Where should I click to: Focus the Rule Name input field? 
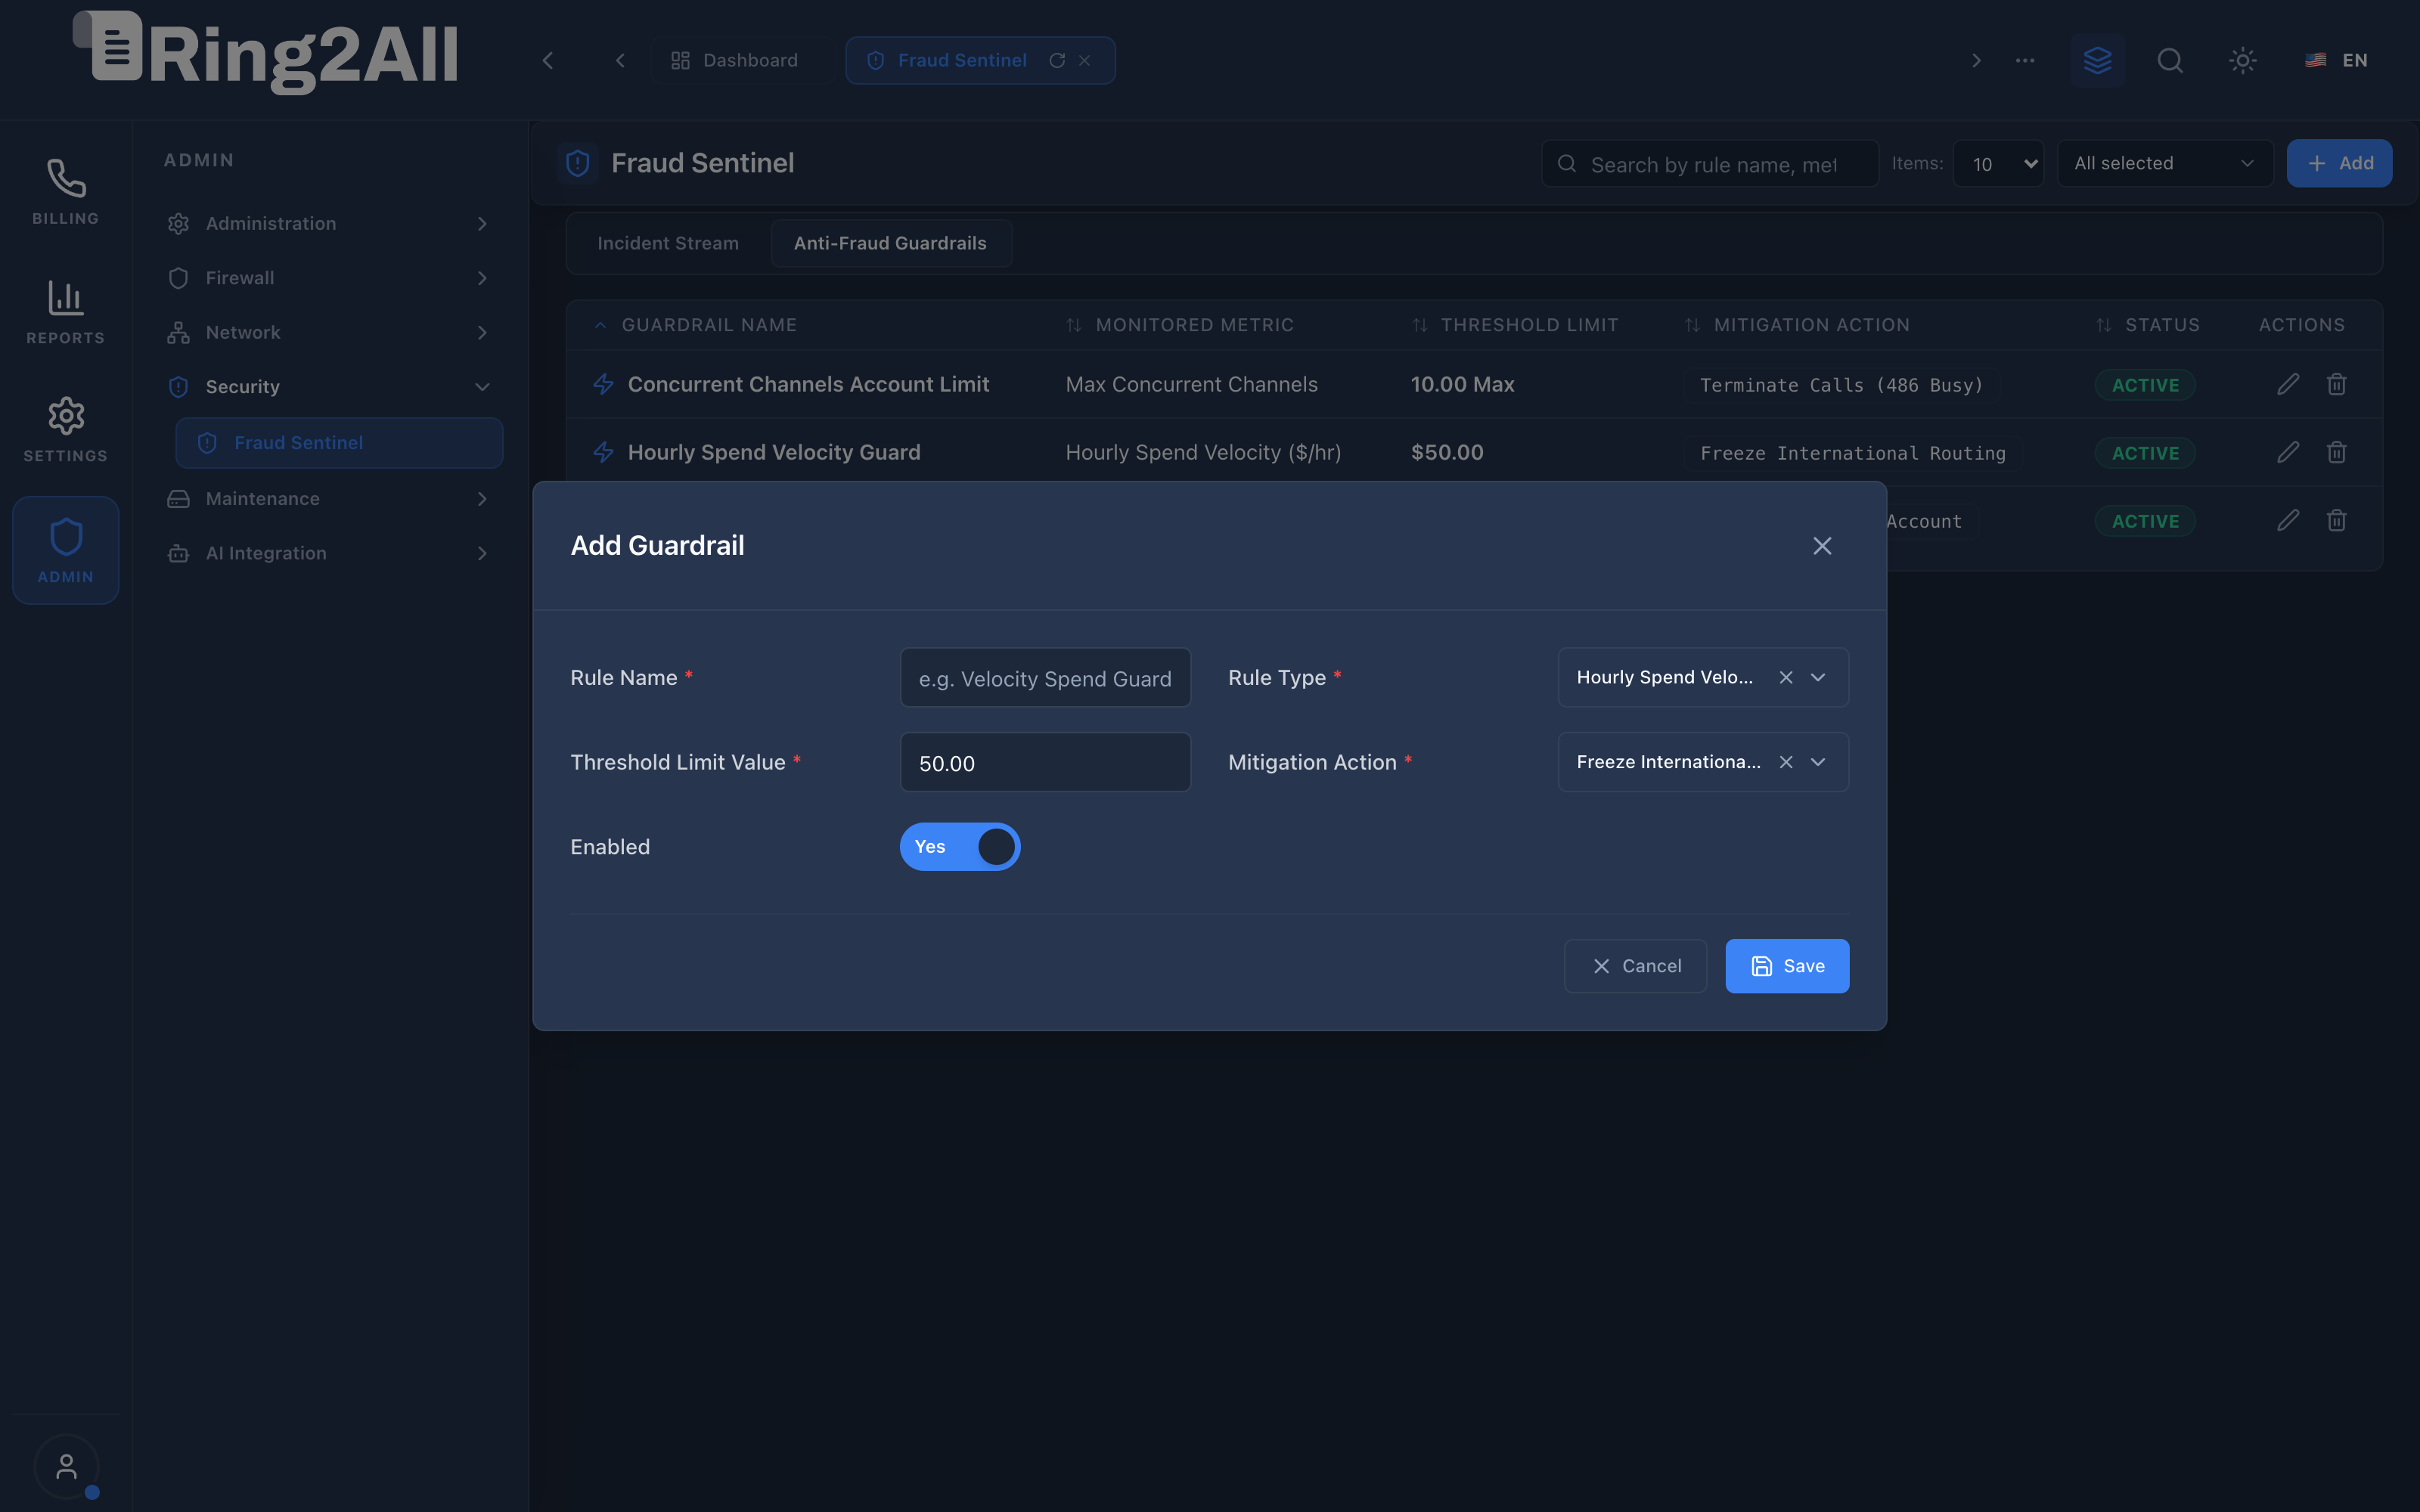[1045, 678]
